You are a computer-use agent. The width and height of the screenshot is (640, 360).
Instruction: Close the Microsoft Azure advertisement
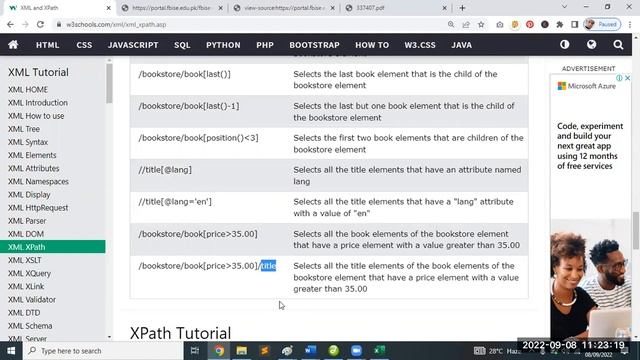click(x=628, y=78)
